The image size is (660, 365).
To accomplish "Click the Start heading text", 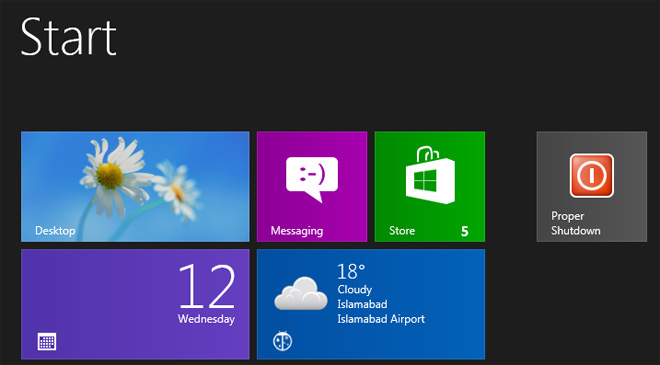I will [x=68, y=37].
